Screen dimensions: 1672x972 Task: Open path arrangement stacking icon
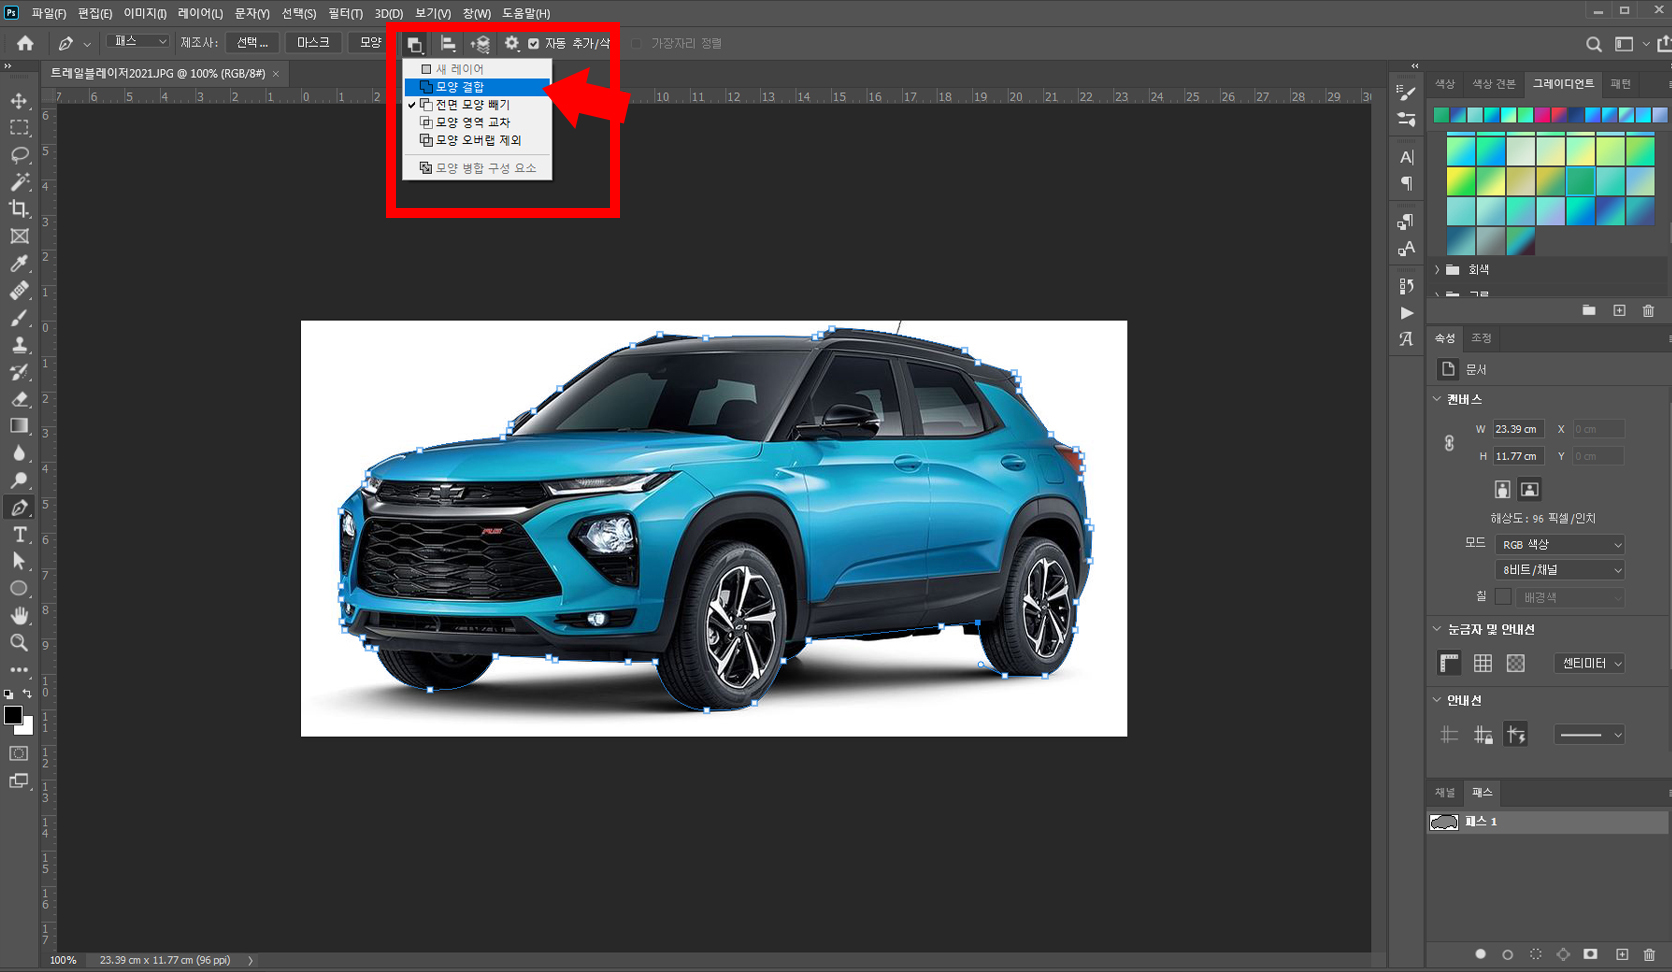pyautogui.click(x=480, y=43)
